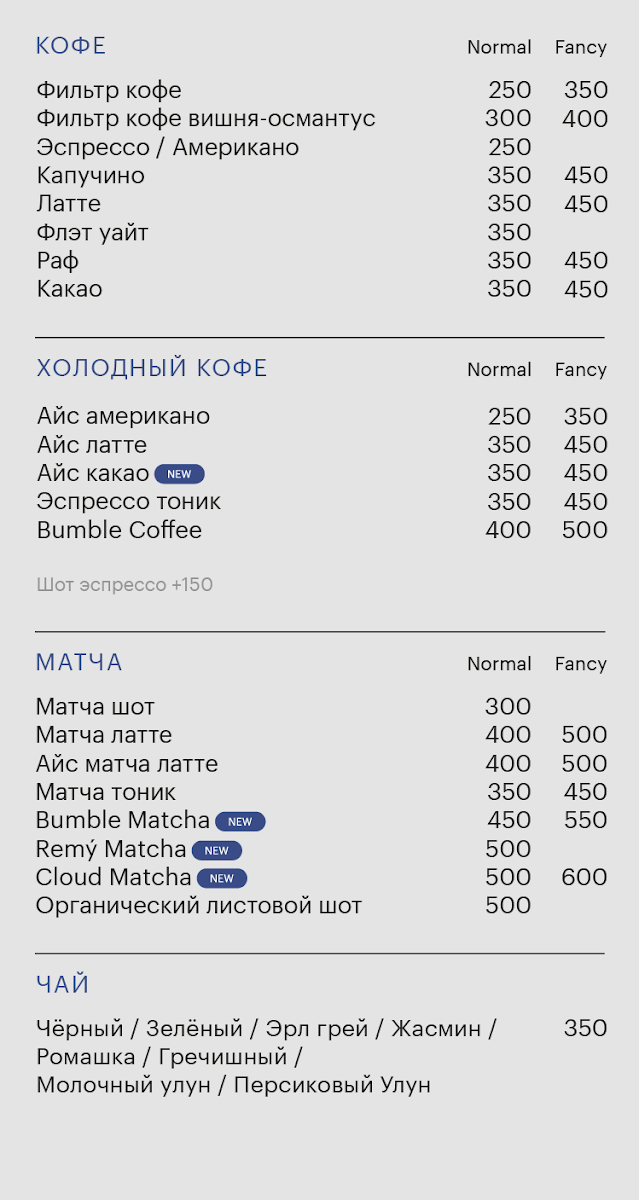Choose the Фильтр кофе вишня-османтус item
This screenshot has height=1200, width=639.
(206, 119)
